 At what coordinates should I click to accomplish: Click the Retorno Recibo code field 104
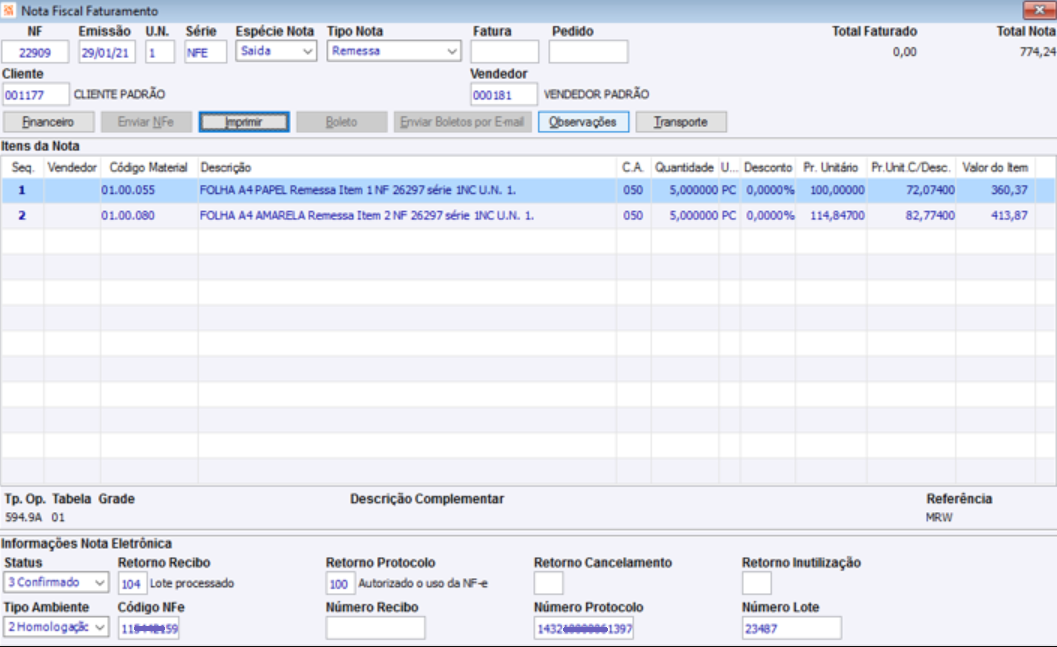pos(132,584)
